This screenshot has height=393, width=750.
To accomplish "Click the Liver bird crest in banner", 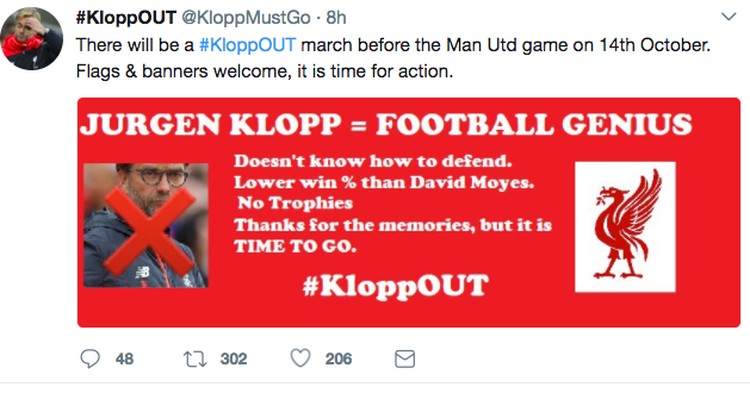I will pos(625,227).
